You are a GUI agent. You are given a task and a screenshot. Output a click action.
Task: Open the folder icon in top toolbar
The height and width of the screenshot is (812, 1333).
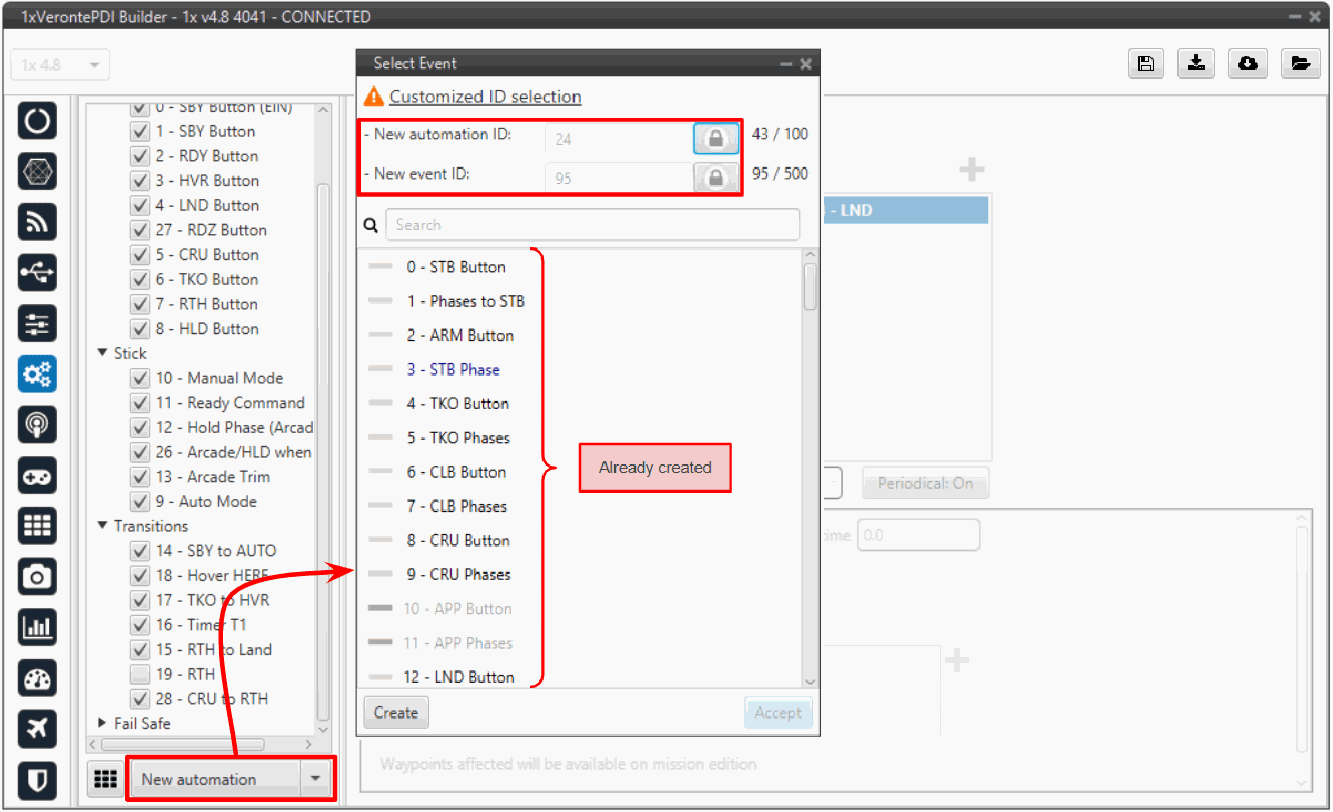(1299, 64)
